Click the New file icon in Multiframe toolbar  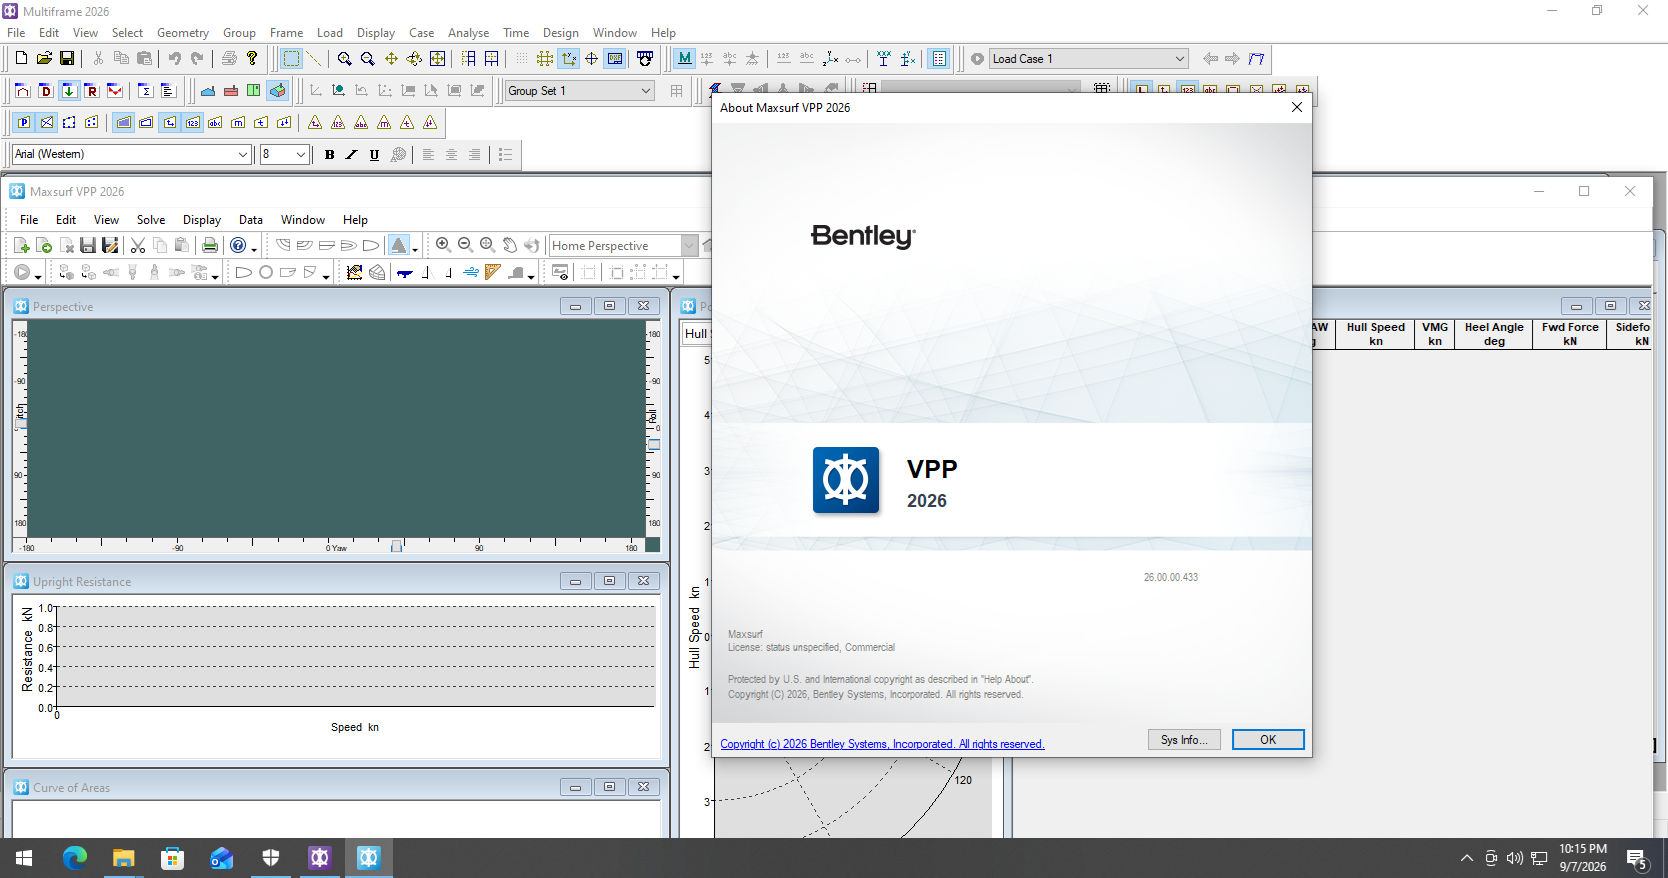pyautogui.click(x=21, y=59)
